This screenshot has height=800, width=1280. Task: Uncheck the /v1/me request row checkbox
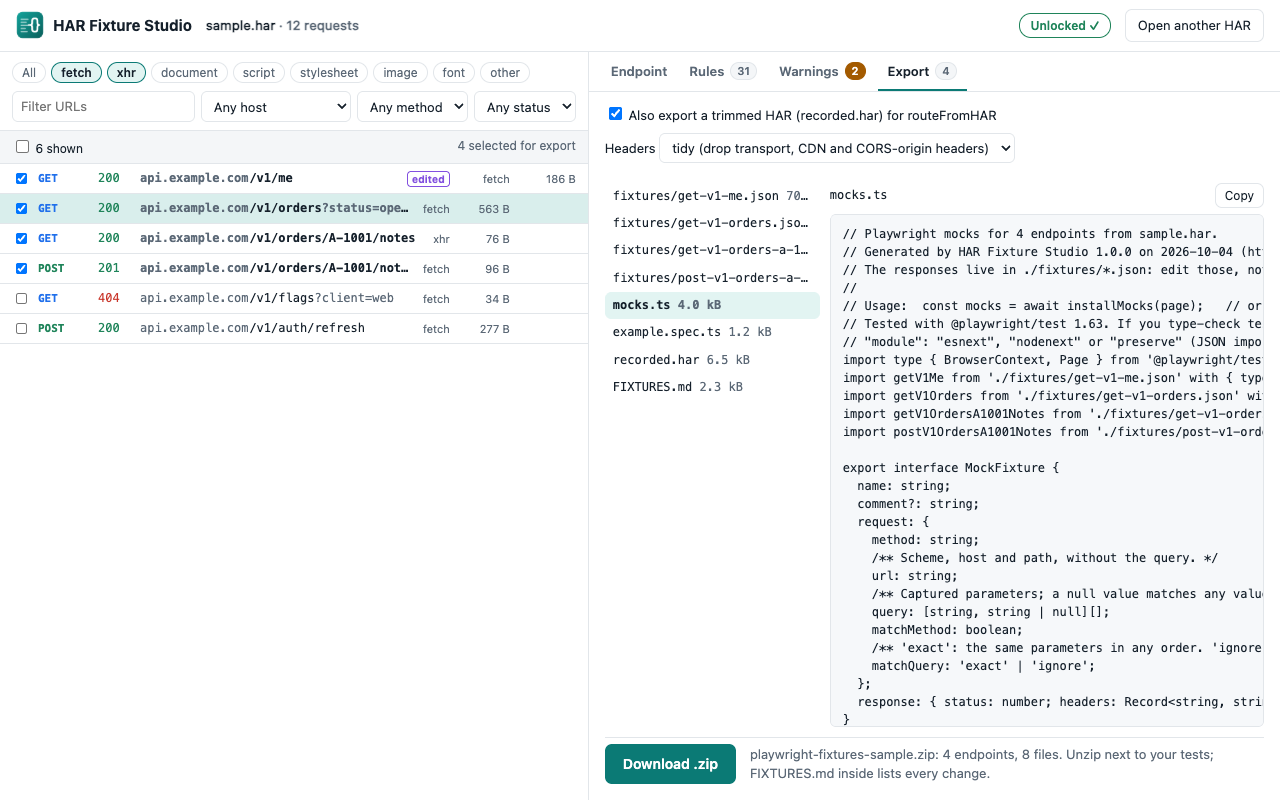point(22,178)
